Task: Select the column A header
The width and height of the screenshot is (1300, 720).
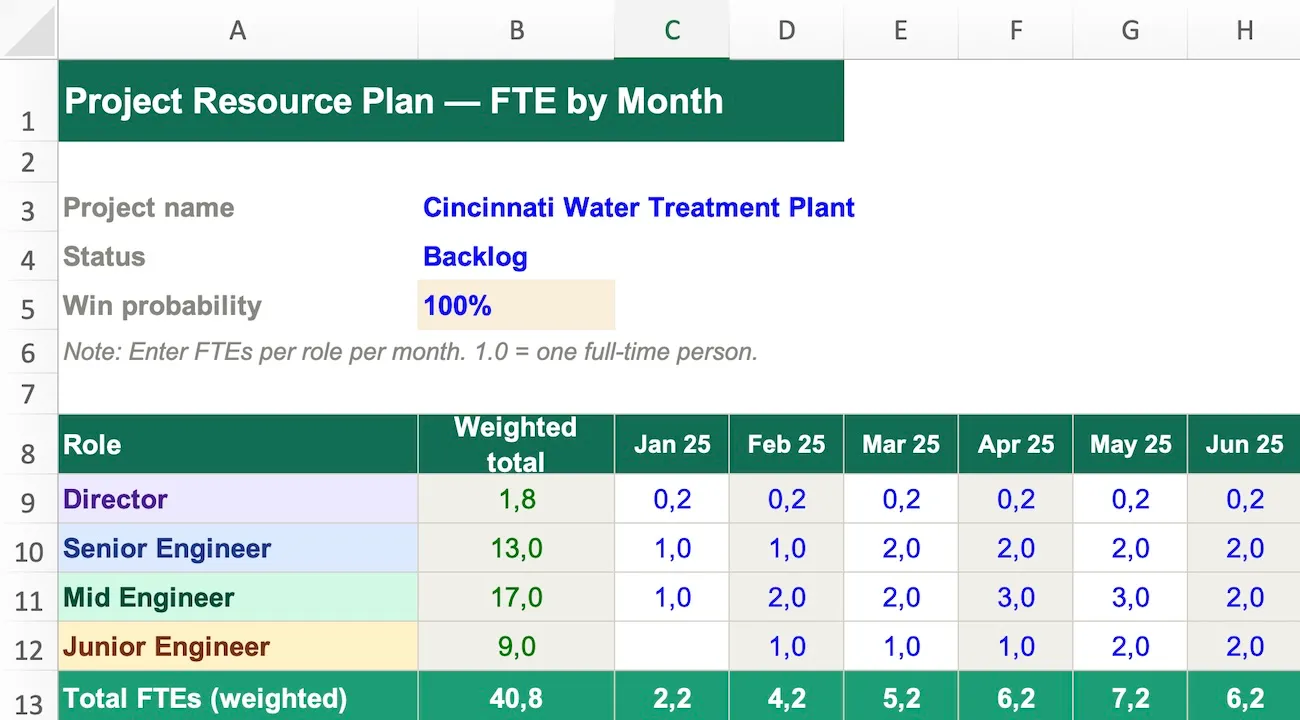Action: (237, 30)
